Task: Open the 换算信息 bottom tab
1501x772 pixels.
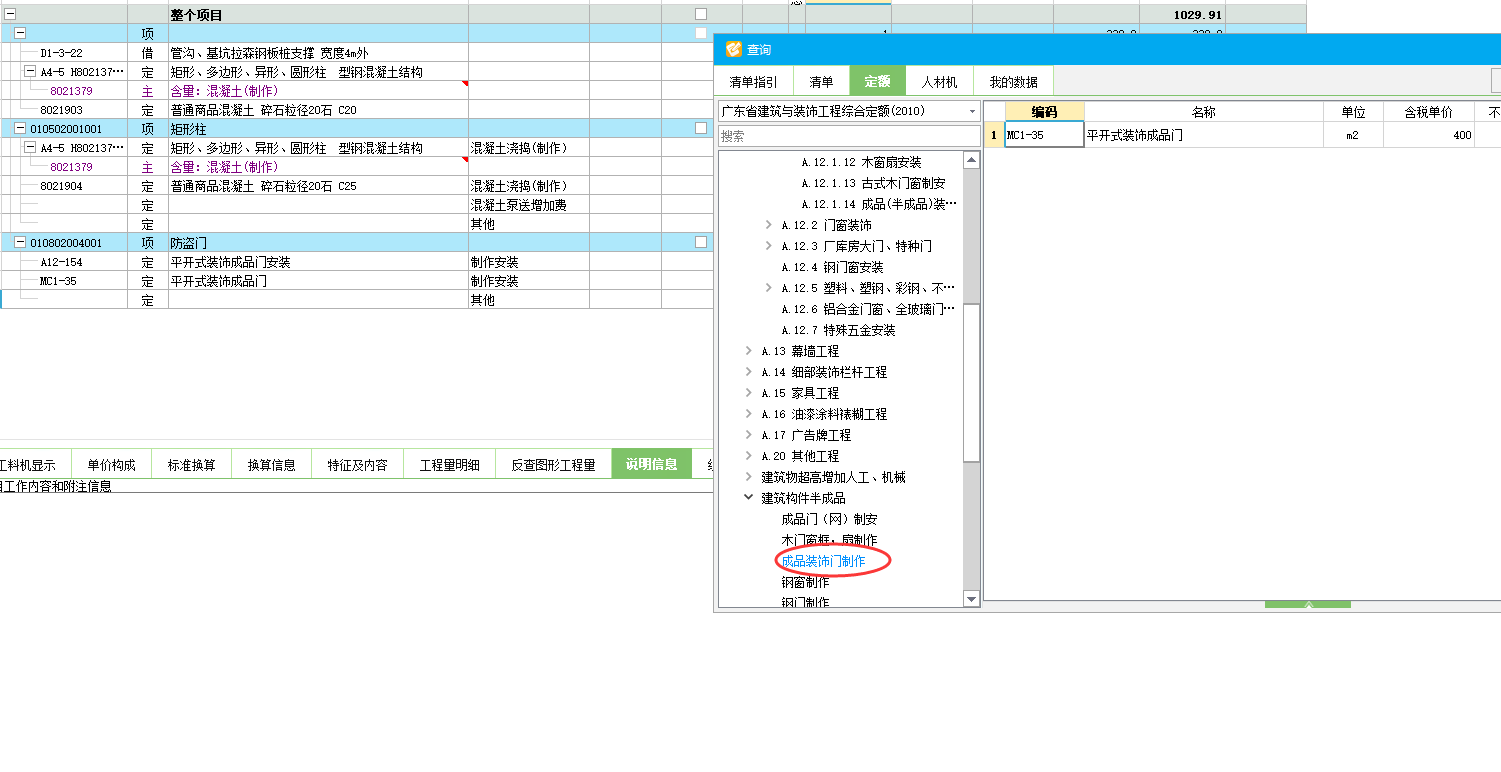Action: click(x=272, y=464)
